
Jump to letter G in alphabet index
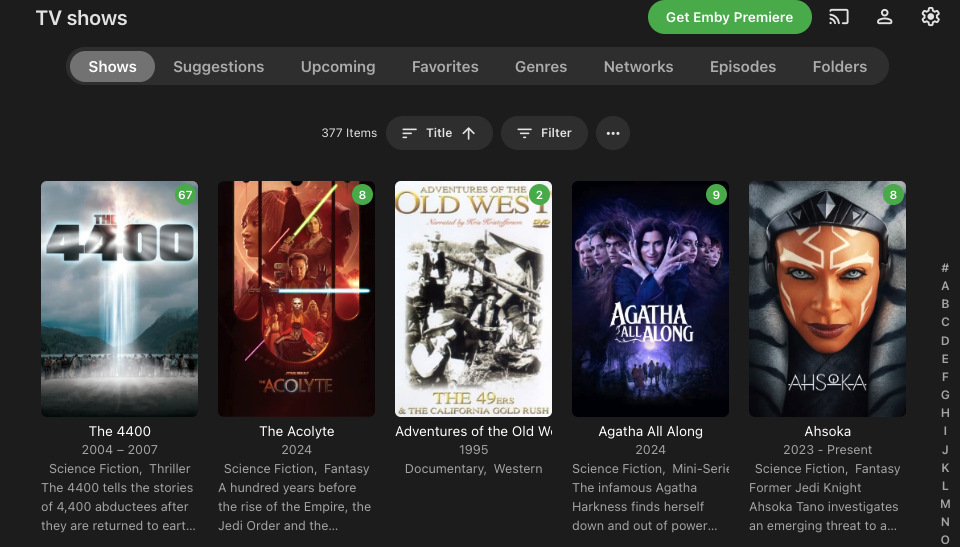click(x=945, y=394)
